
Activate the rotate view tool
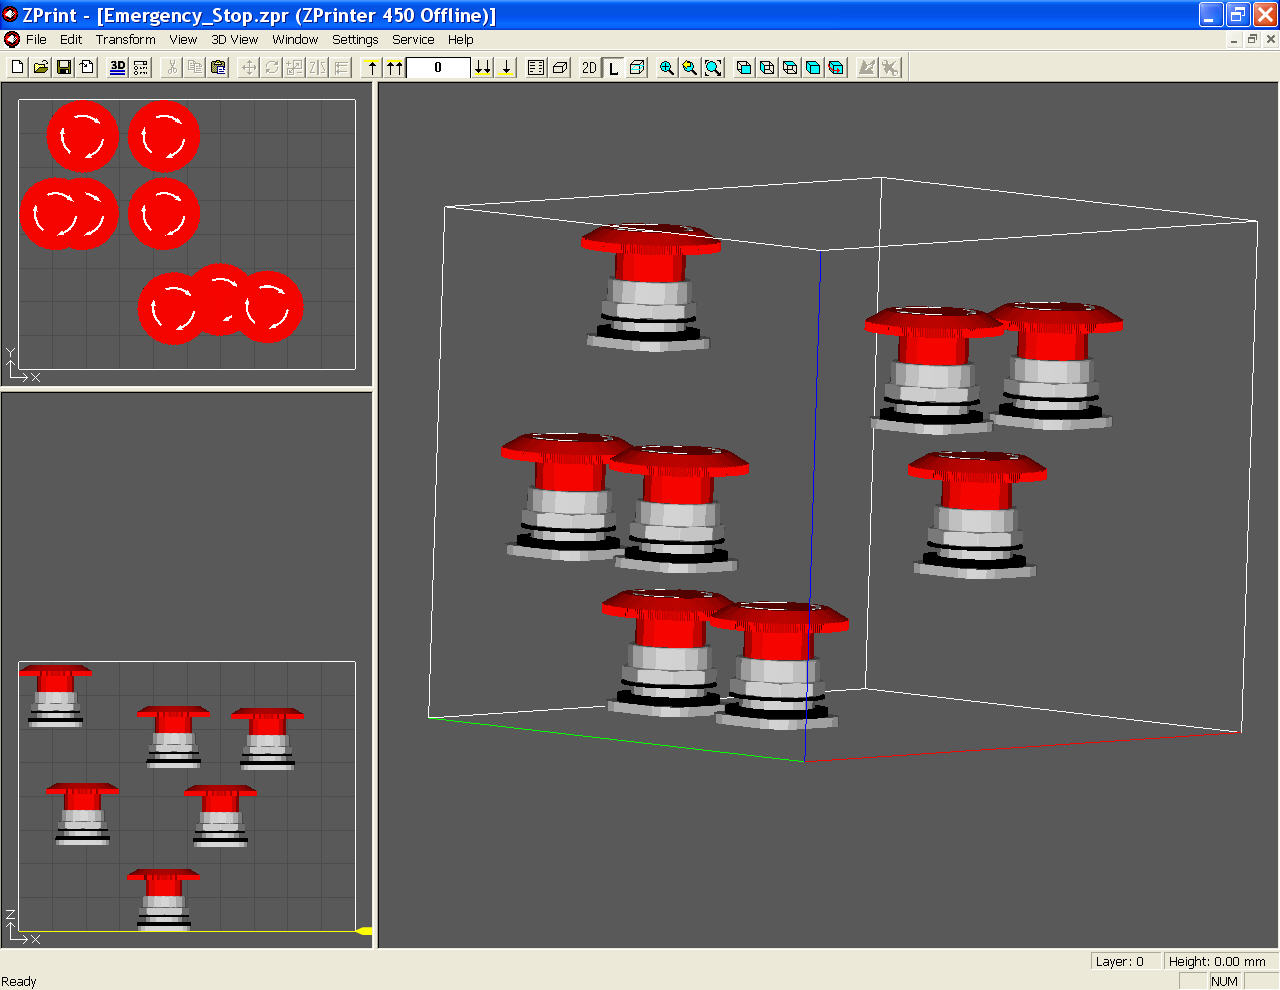(x=835, y=67)
